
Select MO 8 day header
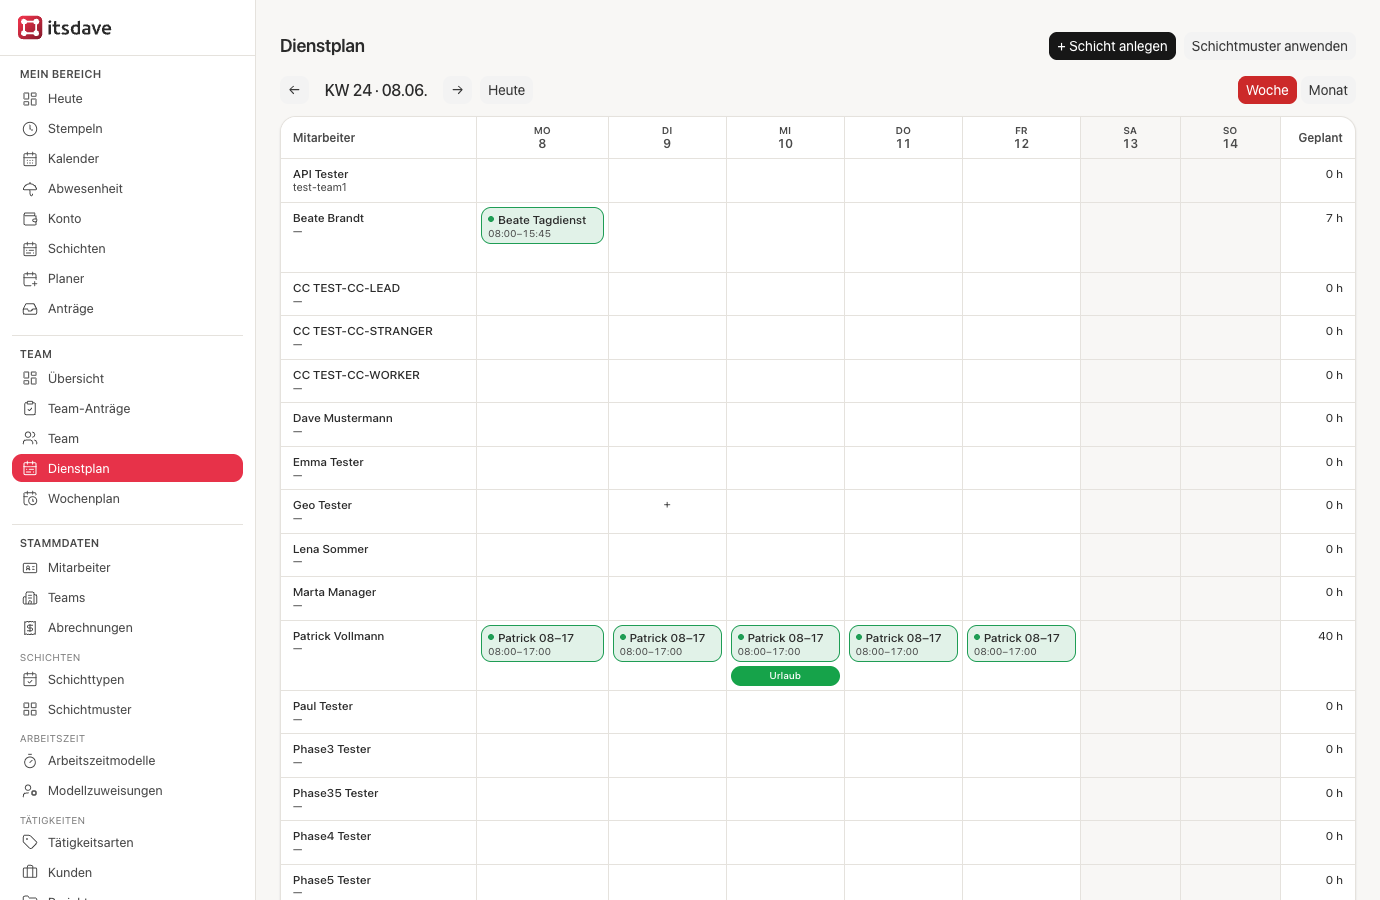(x=542, y=138)
